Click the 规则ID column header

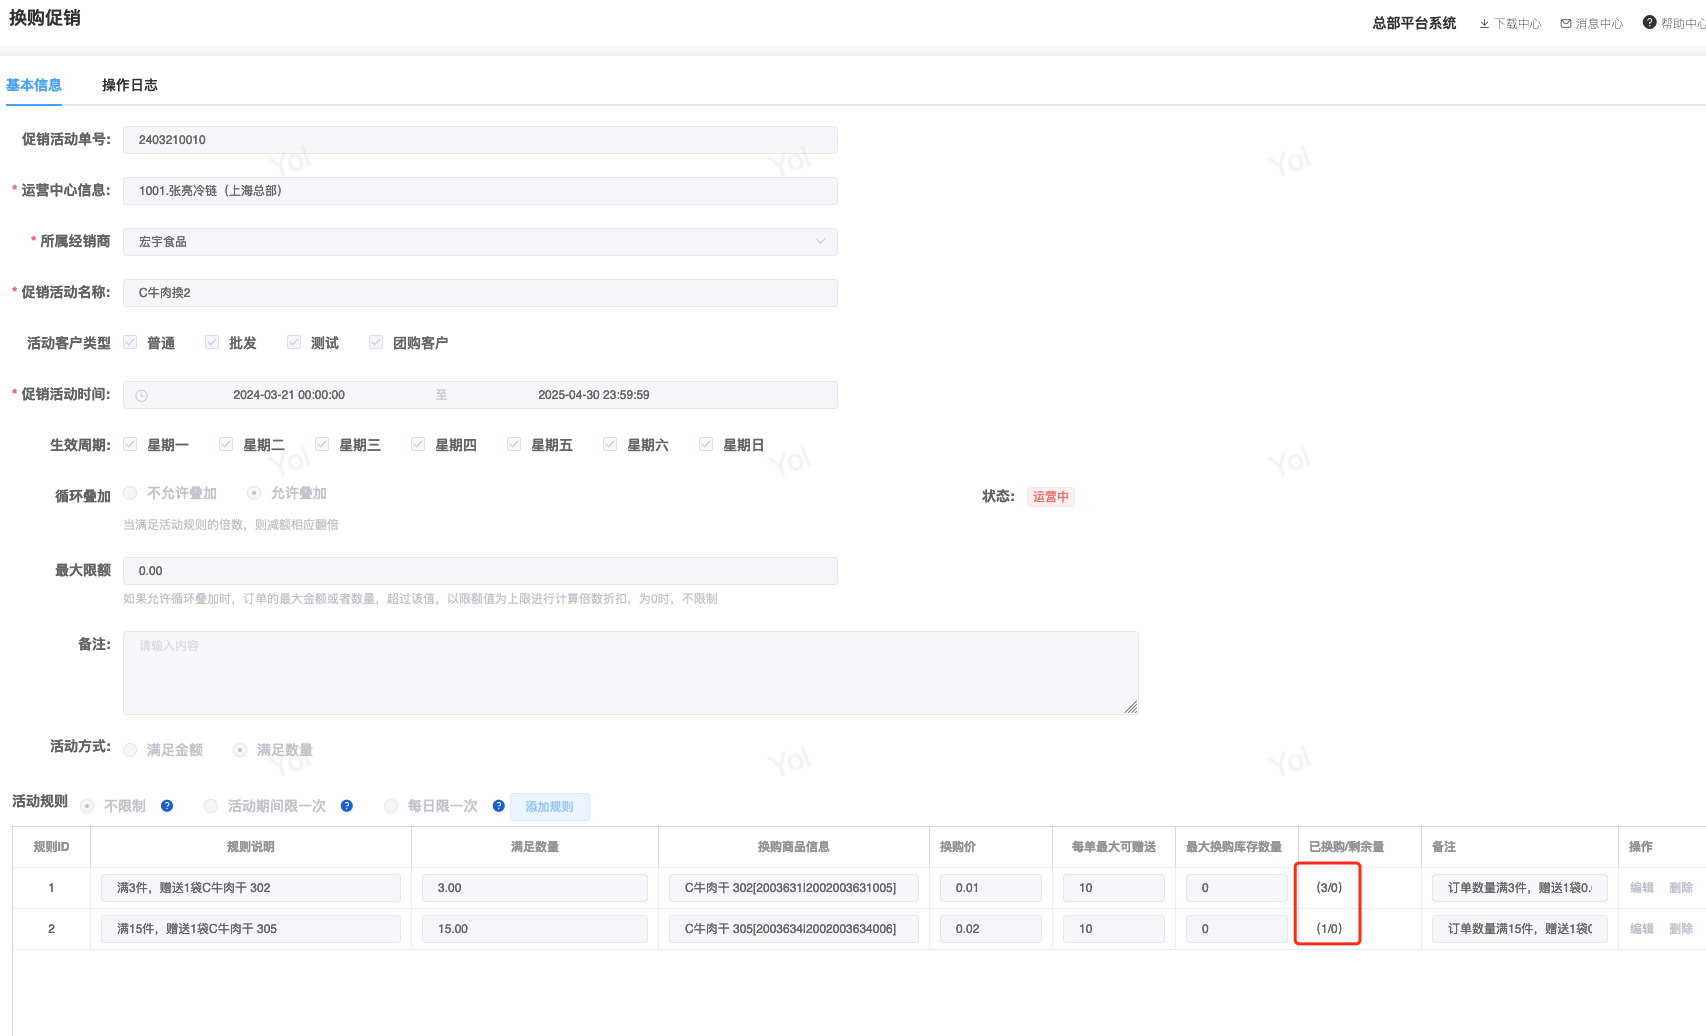(x=51, y=847)
